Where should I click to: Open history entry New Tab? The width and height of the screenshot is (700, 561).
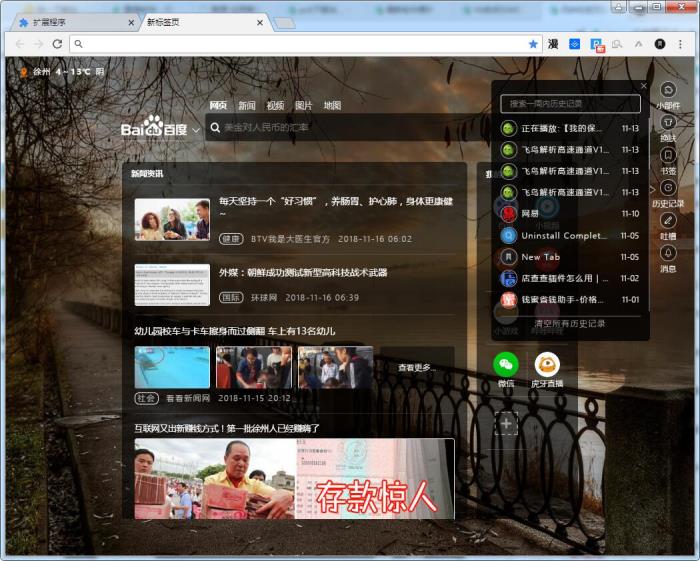tap(570, 257)
